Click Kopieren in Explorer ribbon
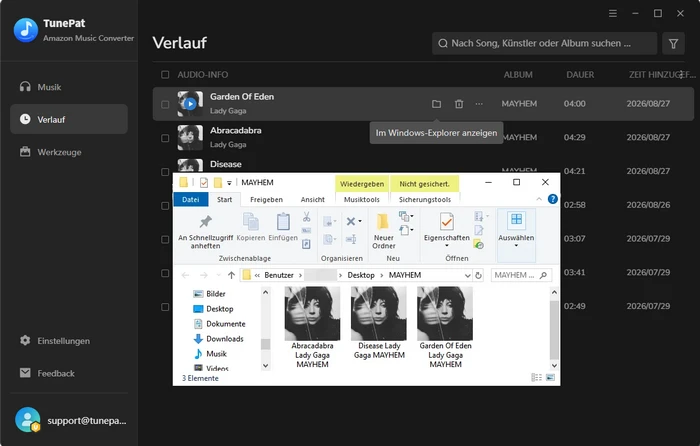The width and height of the screenshot is (700, 446). point(250,227)
